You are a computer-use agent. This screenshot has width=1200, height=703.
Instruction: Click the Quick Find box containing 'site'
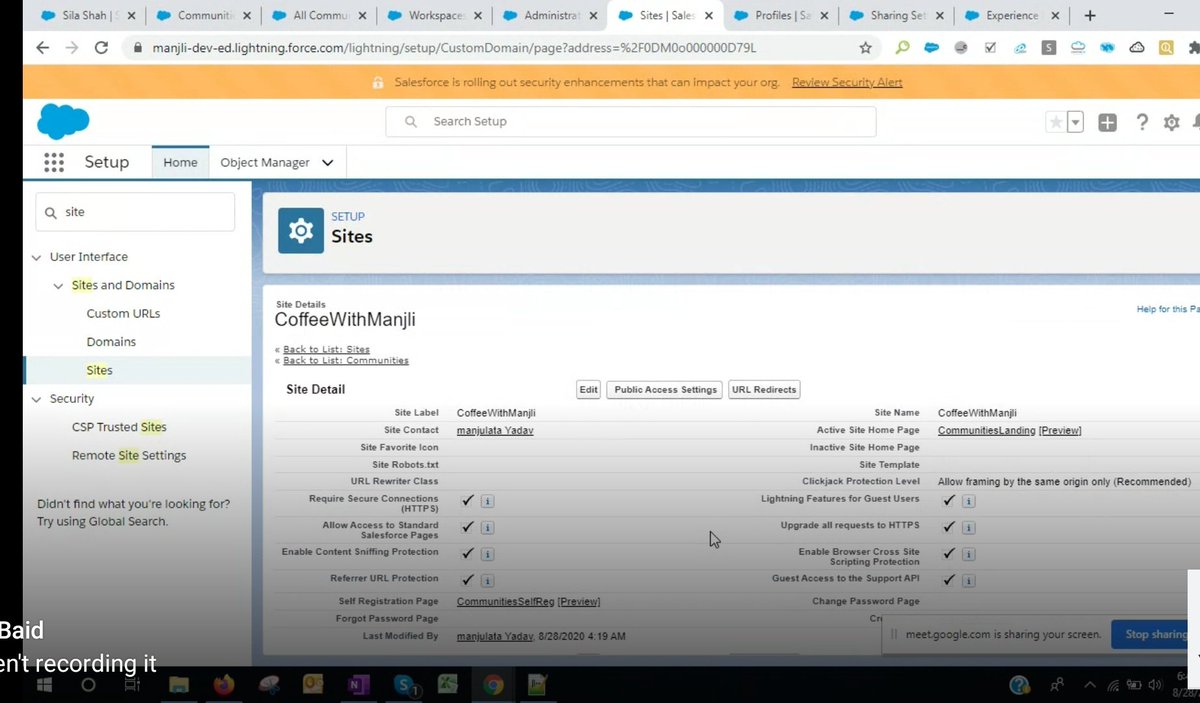[x=135, y=212]
